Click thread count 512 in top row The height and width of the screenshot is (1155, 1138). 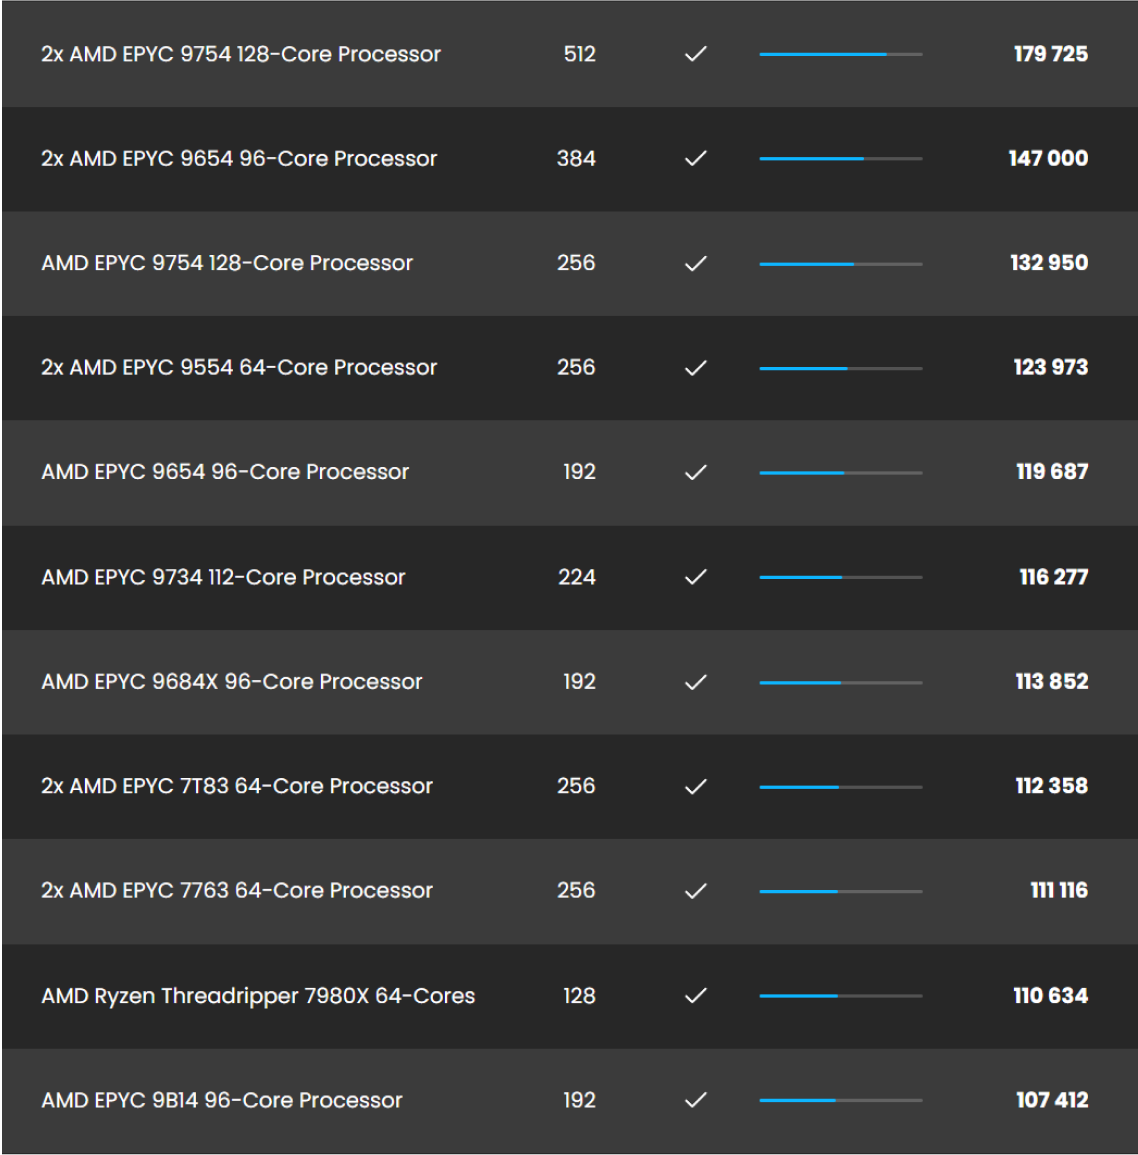coord(579,54)
